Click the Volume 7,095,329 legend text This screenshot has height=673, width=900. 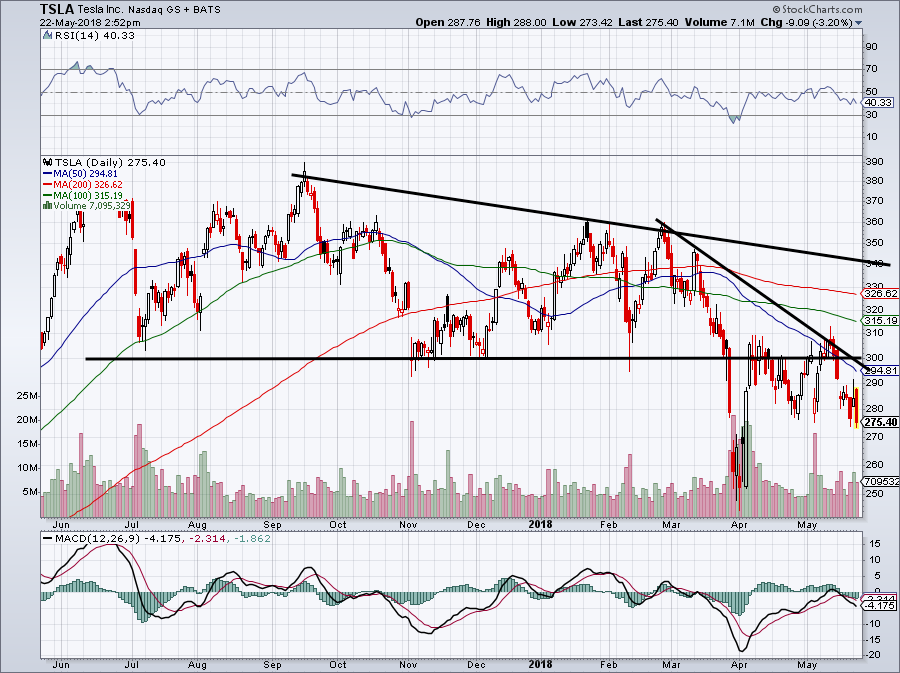click(x=92, y=205)
